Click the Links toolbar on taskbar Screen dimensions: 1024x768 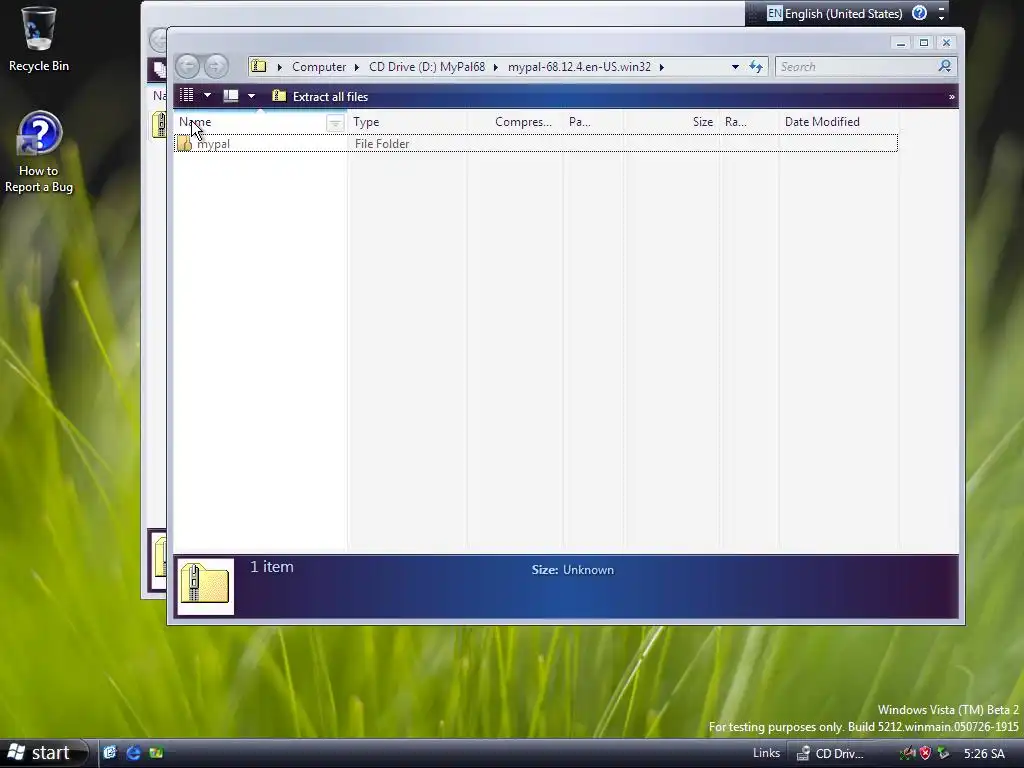click(x=766, y=753)
